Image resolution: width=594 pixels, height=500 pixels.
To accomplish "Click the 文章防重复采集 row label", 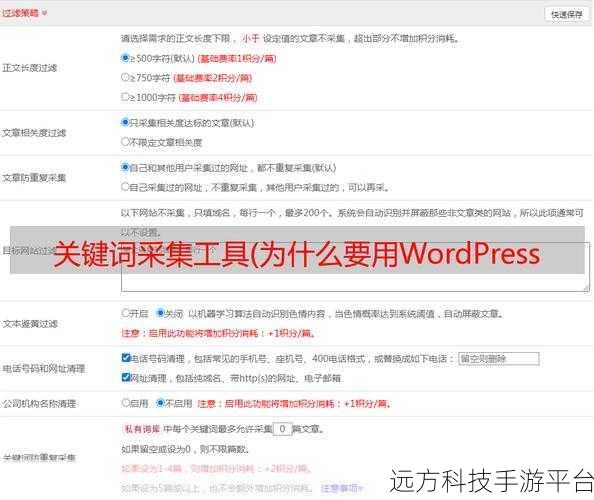I will point(34,177).
